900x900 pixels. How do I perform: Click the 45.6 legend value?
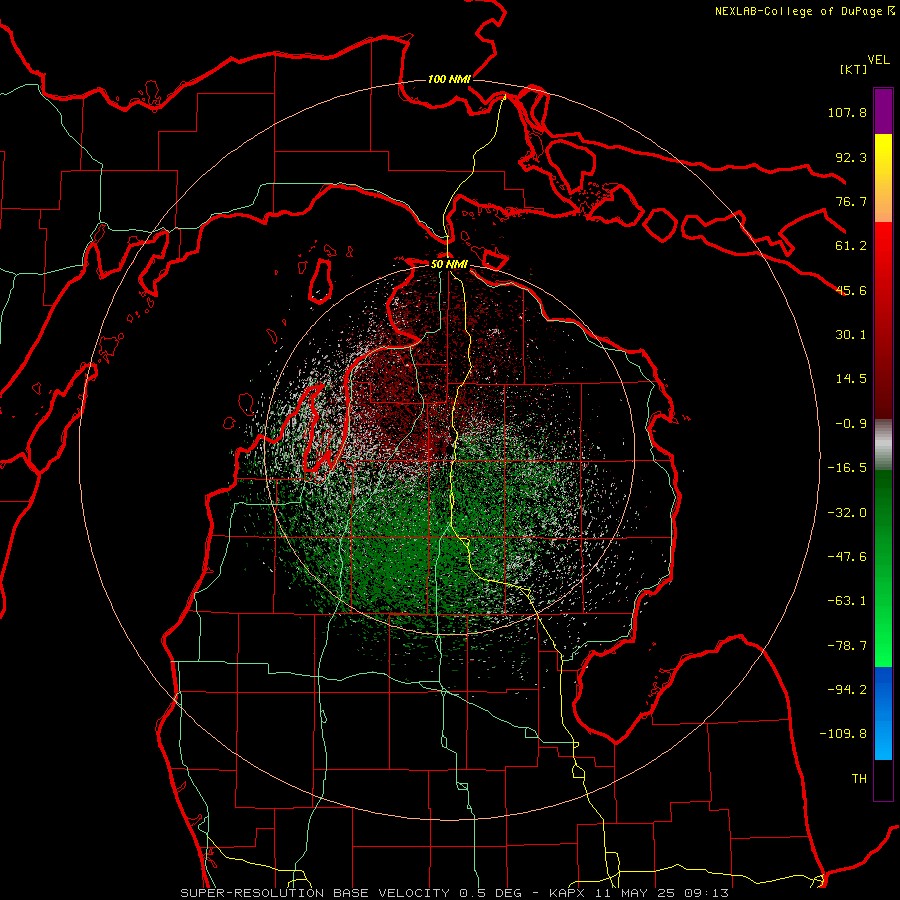coord(851,290)
